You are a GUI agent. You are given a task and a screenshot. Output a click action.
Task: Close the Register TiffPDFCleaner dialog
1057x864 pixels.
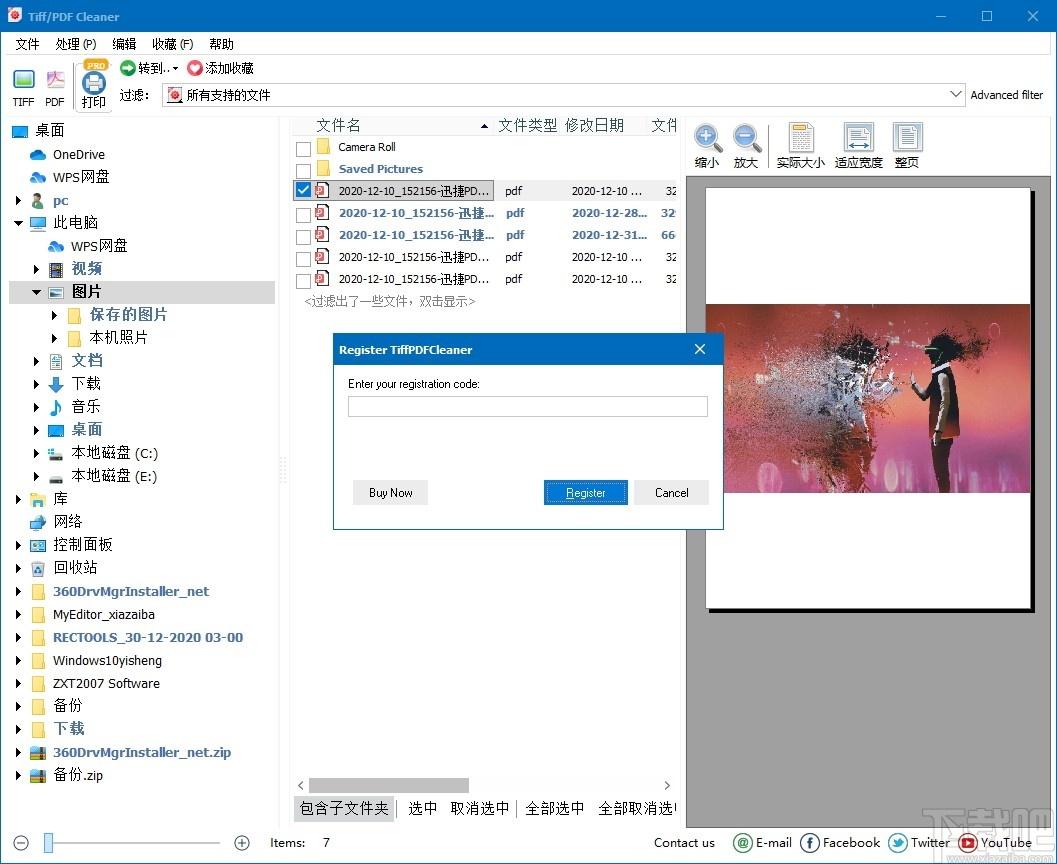[x=700, y=349]
